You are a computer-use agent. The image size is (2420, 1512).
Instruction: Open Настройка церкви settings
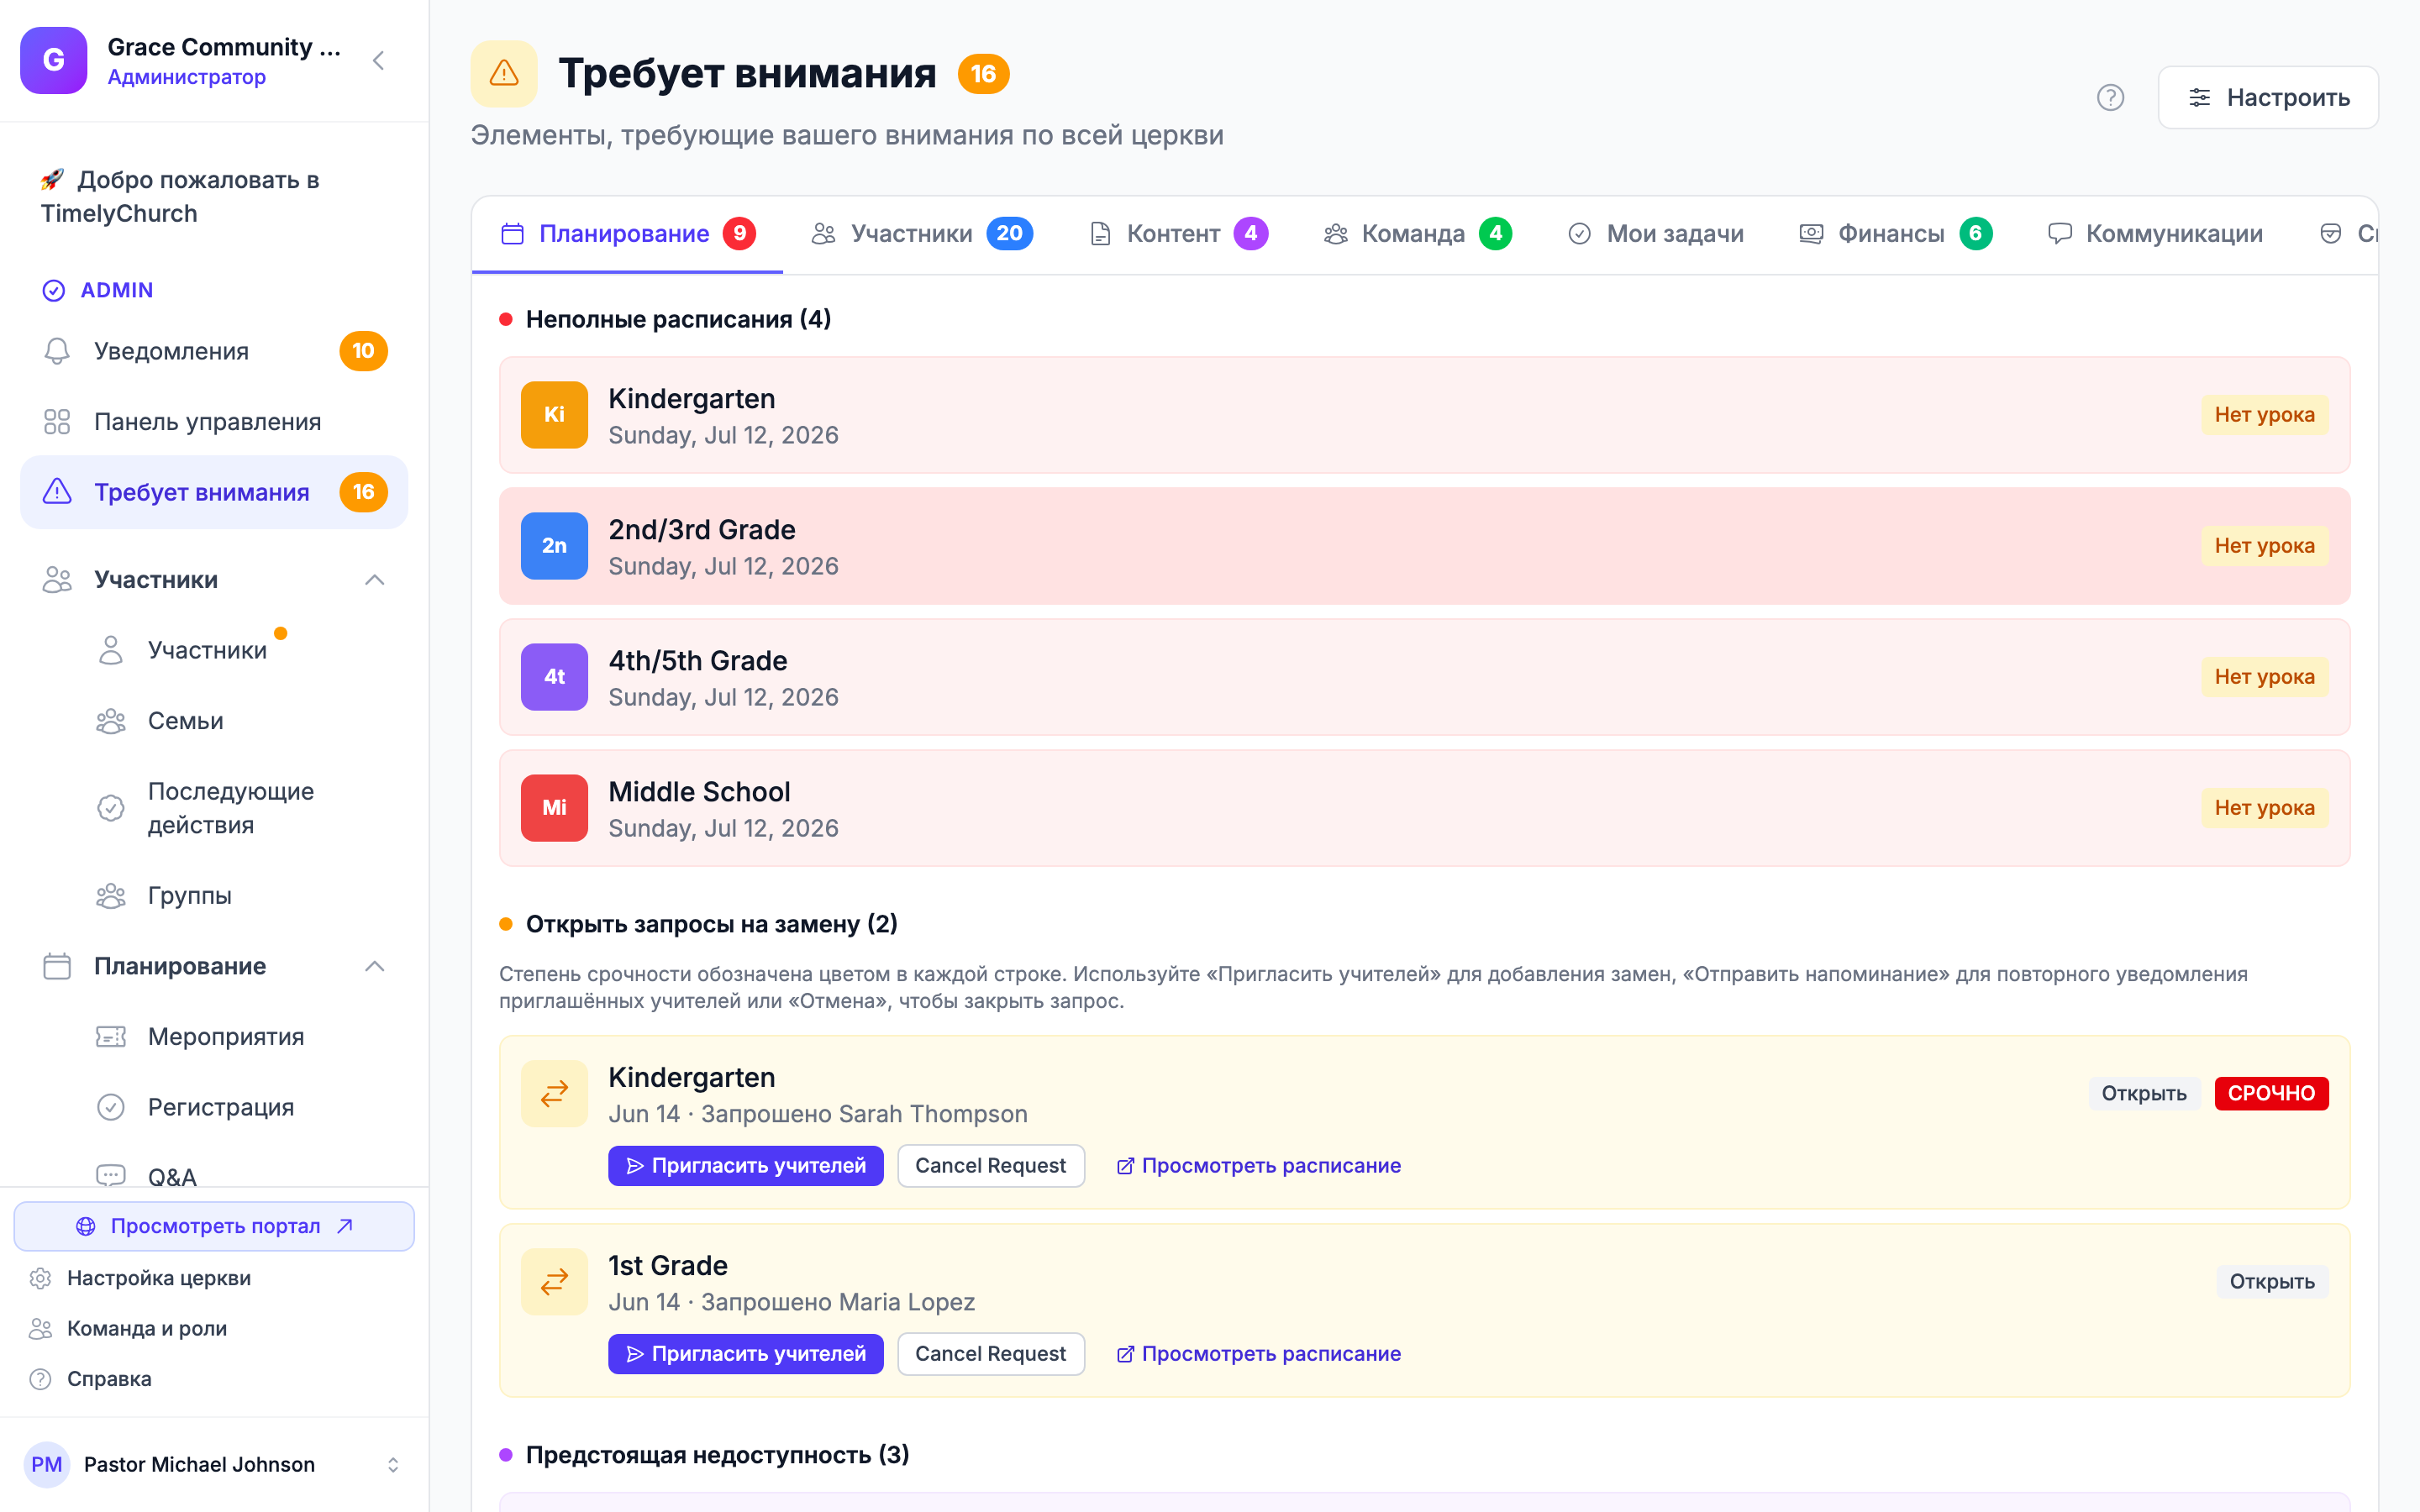click(159, 1278)
